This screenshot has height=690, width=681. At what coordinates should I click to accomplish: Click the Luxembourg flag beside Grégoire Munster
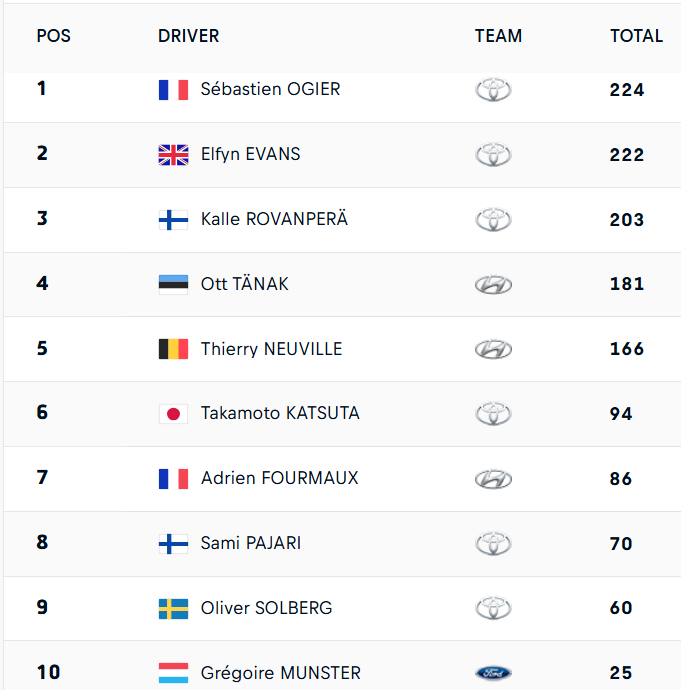tap(173, 674)
